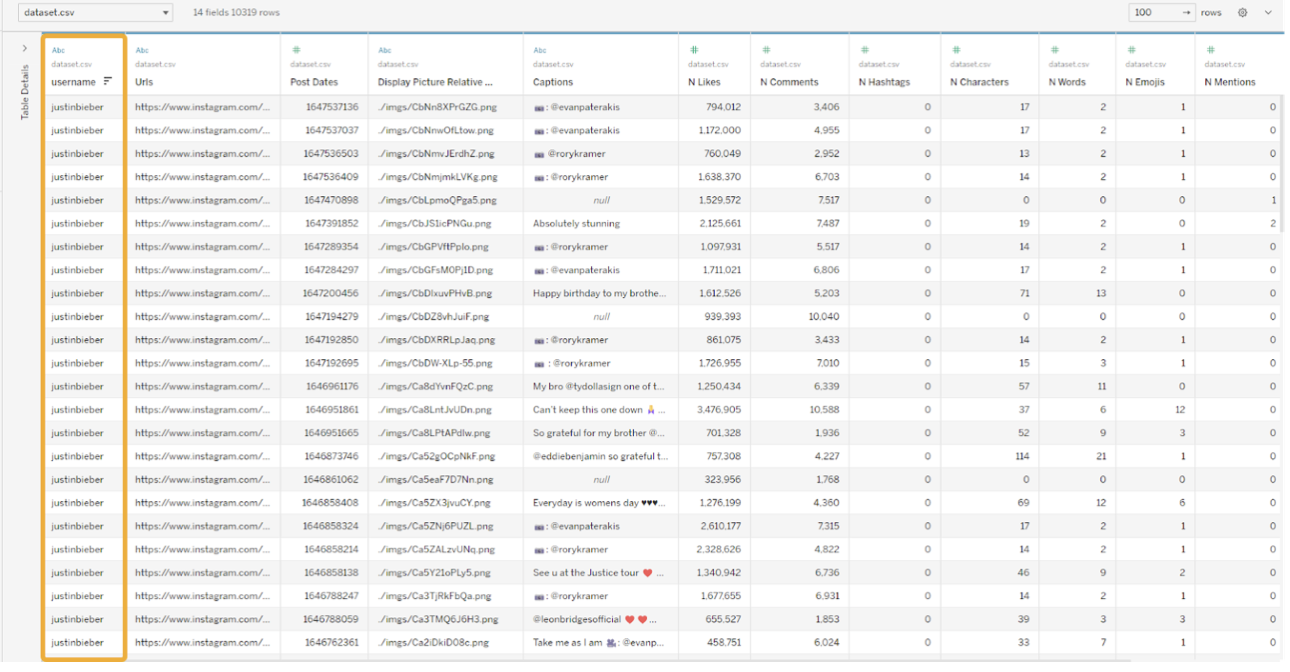
Task: Expand the Table Details sidebar
Action: point(24,46)
